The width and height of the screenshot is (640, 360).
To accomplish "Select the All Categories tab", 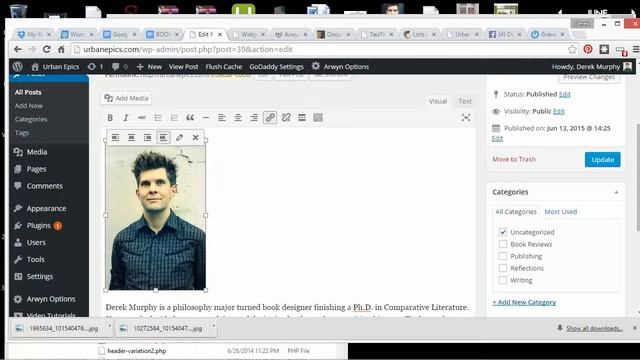I will pyautogui.click(x=516, y=211).
